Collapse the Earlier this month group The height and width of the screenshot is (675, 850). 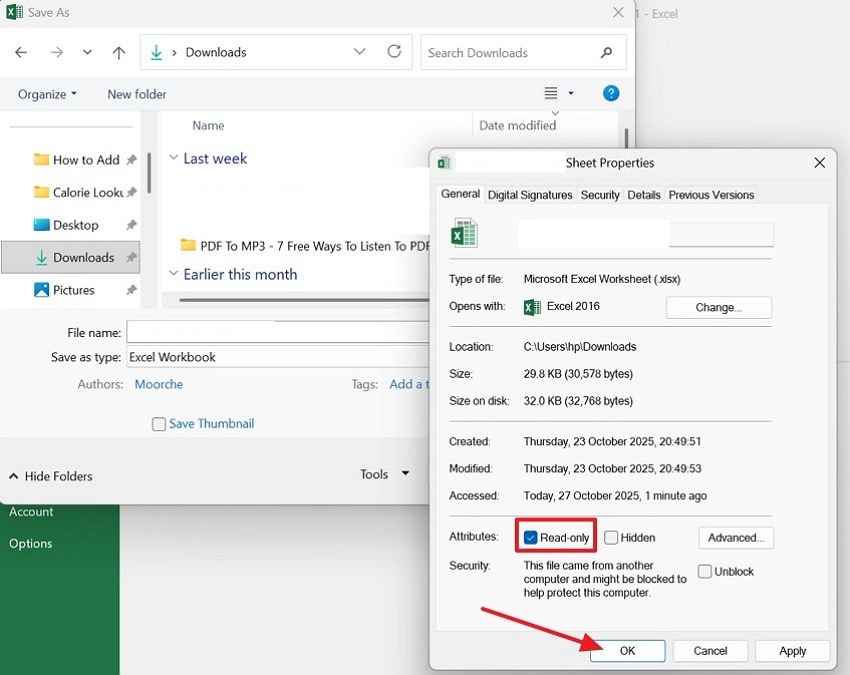coord(173,274)
